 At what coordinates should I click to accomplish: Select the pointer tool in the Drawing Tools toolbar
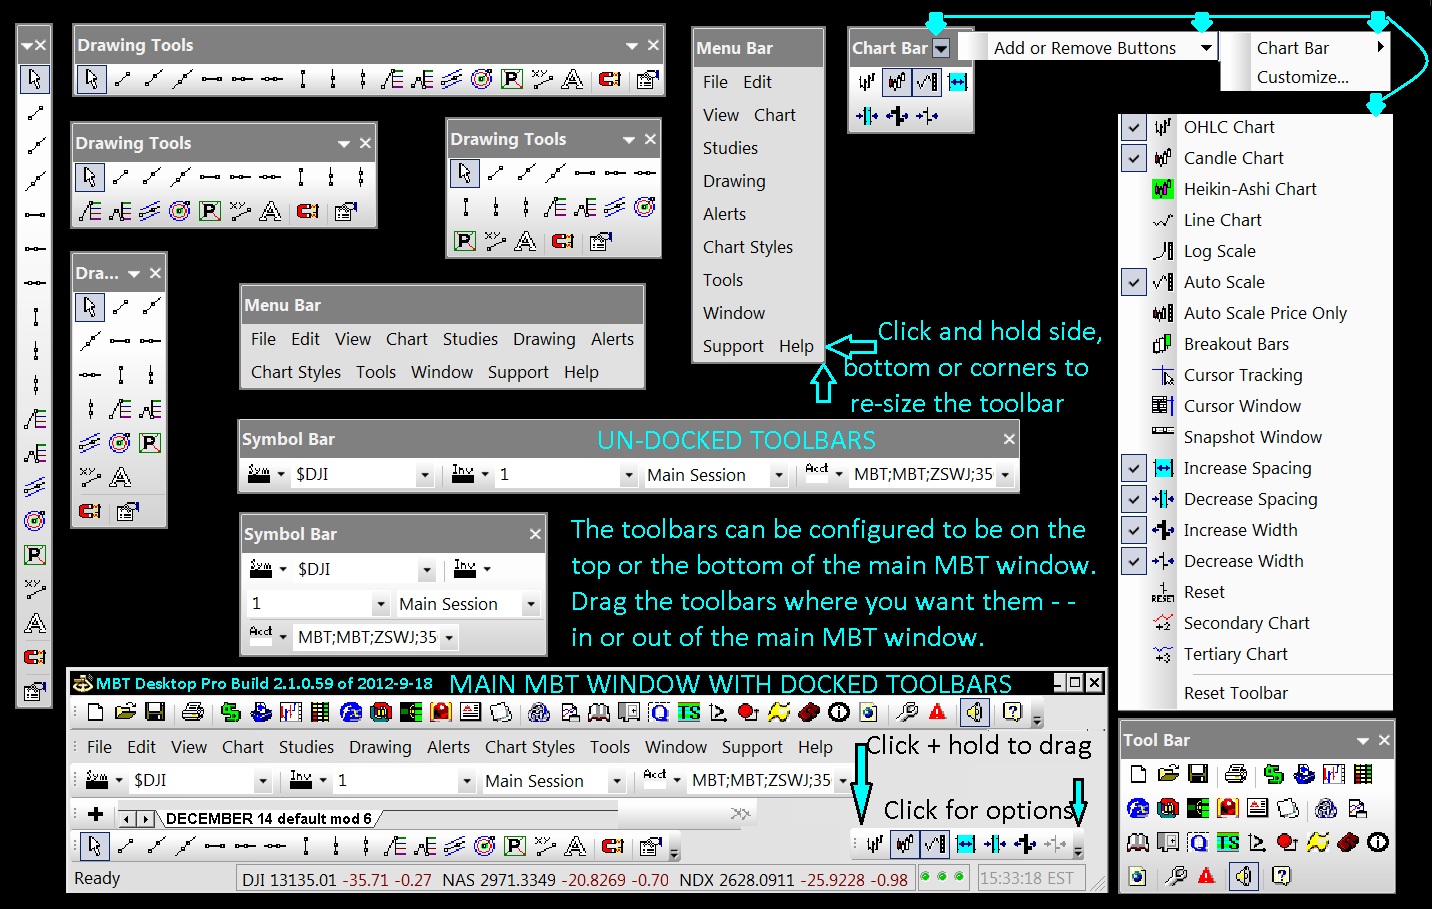tap(91, 79)
